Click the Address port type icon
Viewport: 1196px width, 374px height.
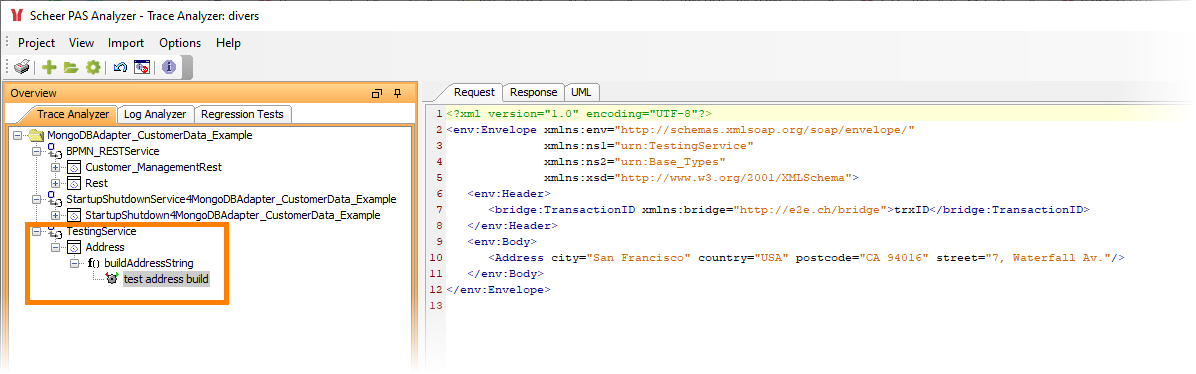pos(75,247)
